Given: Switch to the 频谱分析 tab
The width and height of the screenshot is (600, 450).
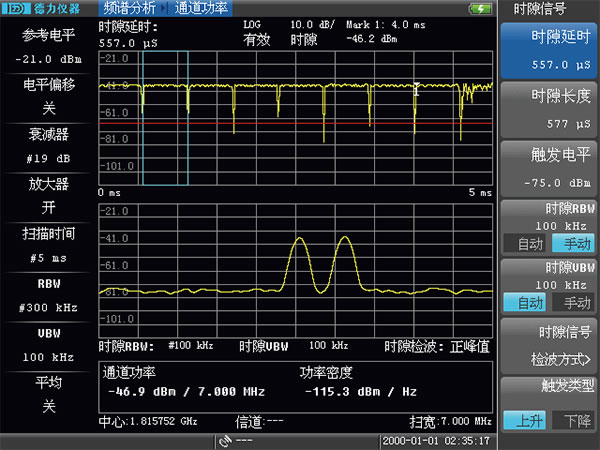Looking at the screenshot, I should (x=129, y=8).
